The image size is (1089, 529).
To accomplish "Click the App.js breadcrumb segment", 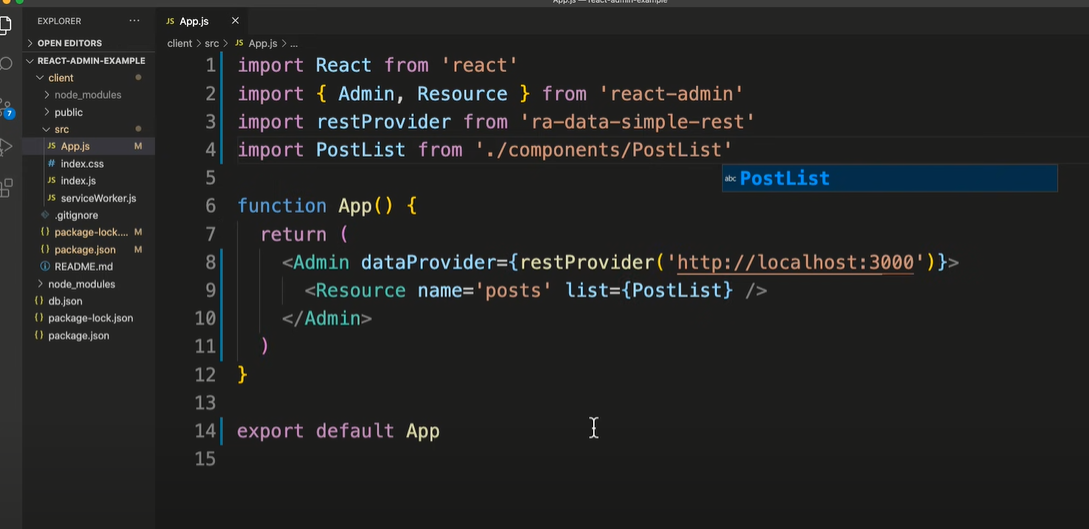I will point(262,43).
